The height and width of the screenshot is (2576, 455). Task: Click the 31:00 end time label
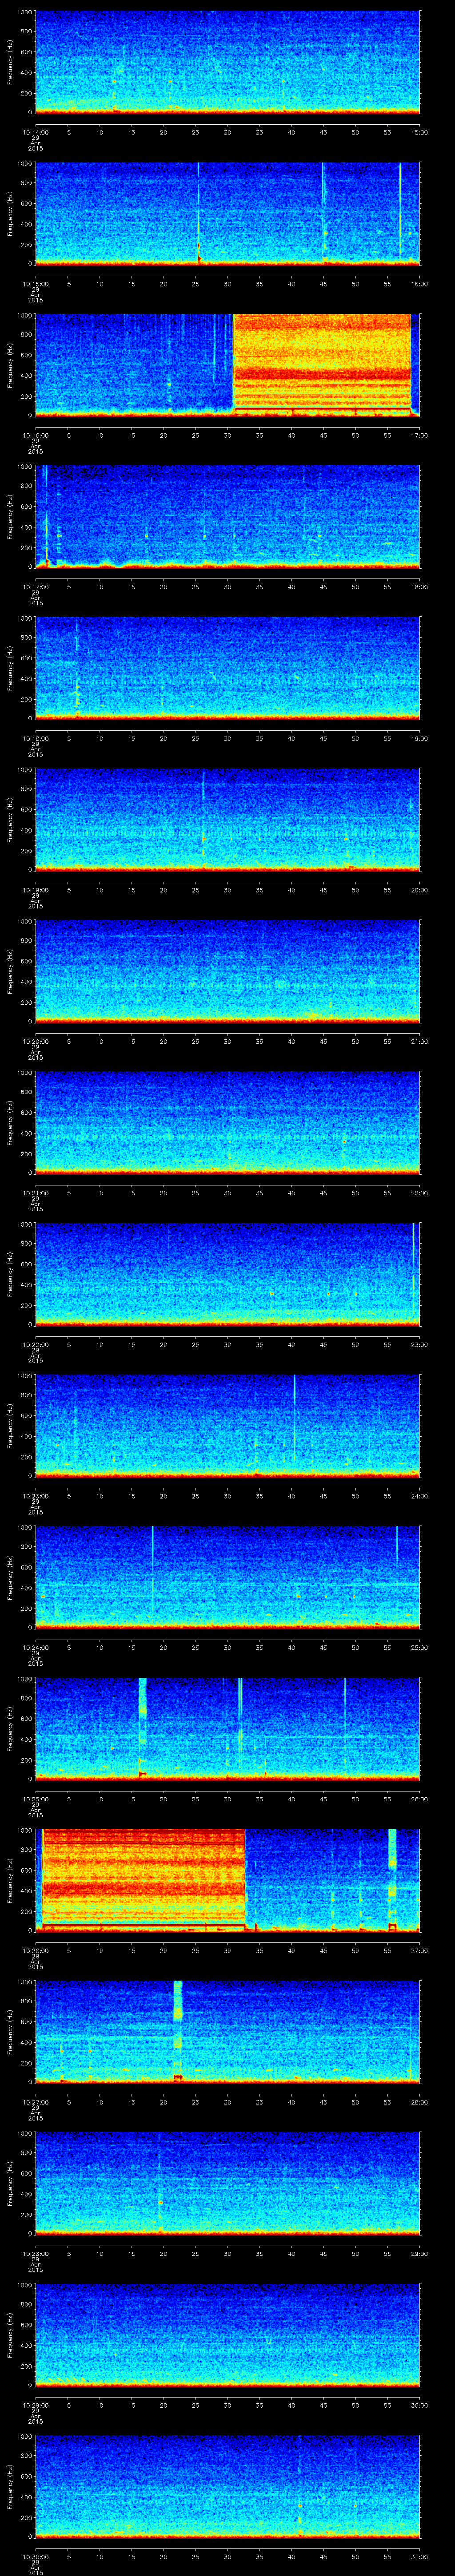click(419, 2557)
